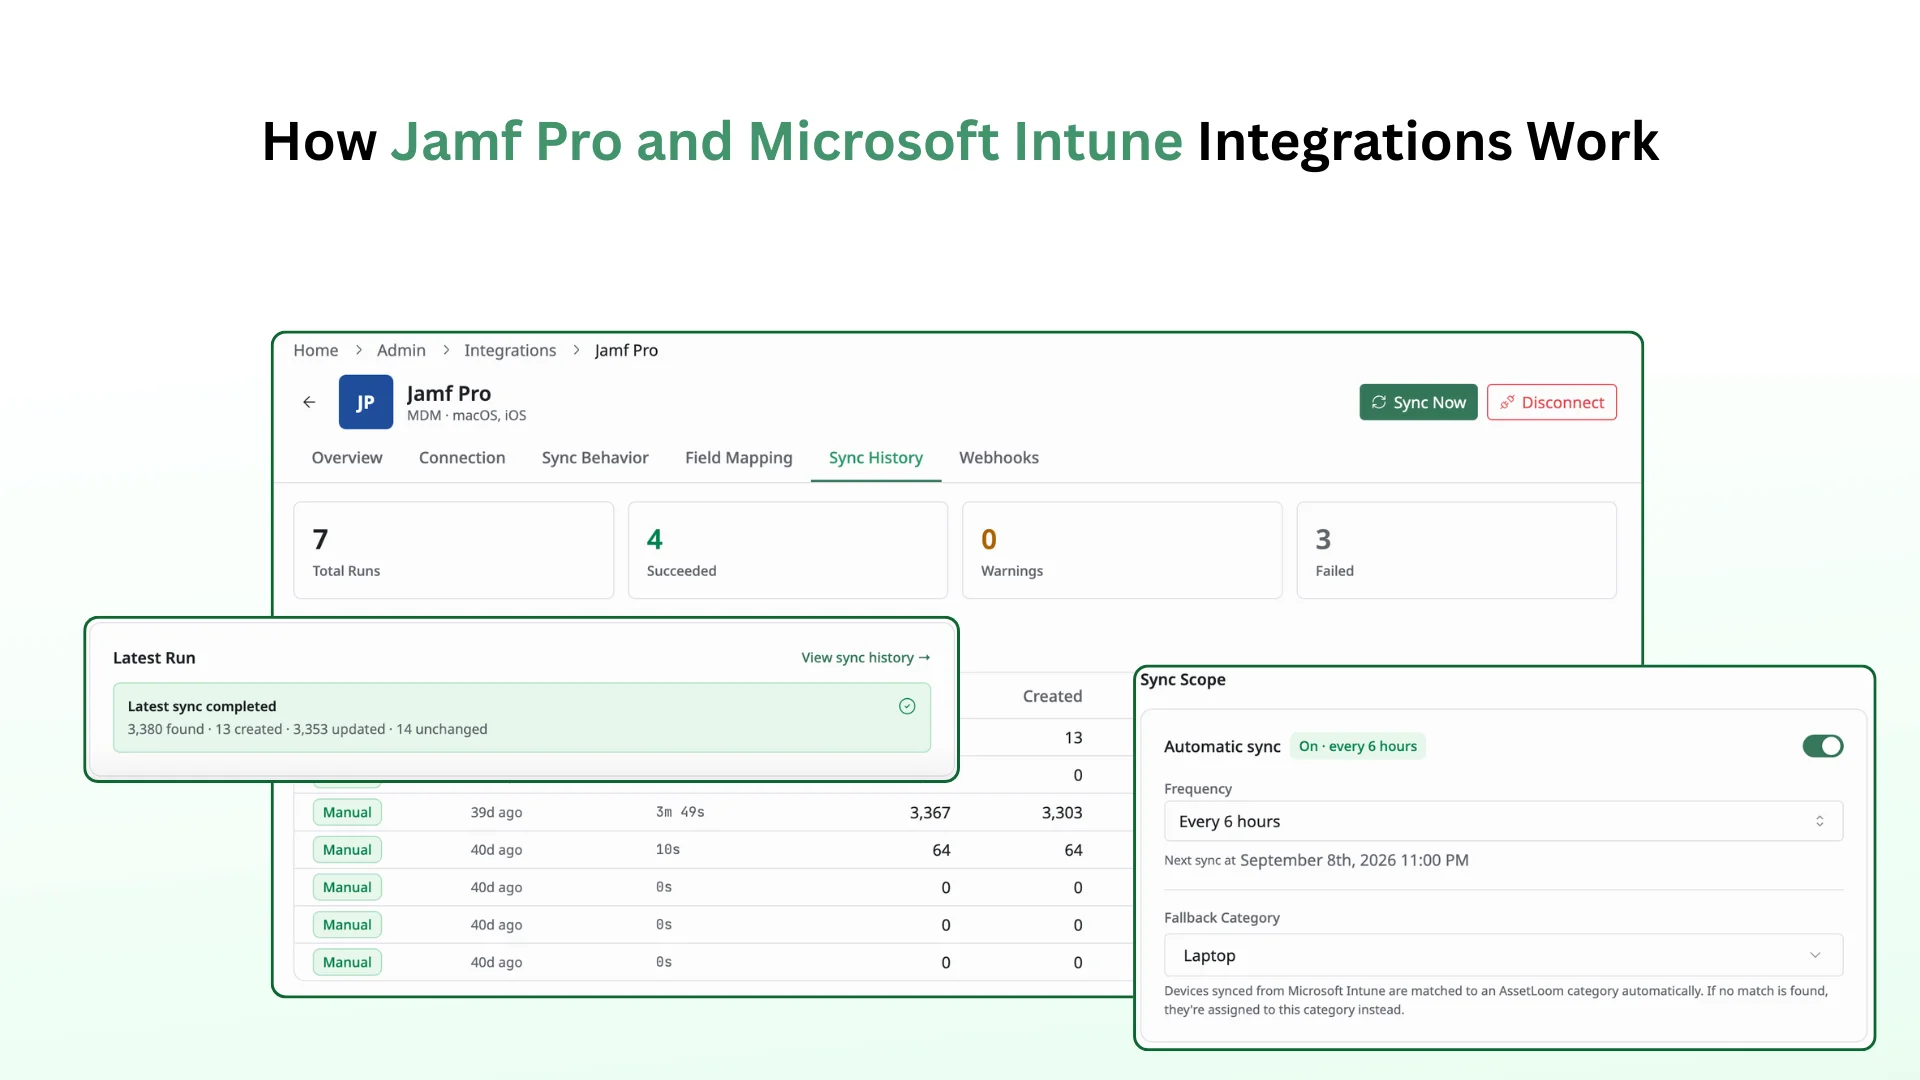Click the '4 Succeeded' stat card
1920x1080 pixels.
788,550
